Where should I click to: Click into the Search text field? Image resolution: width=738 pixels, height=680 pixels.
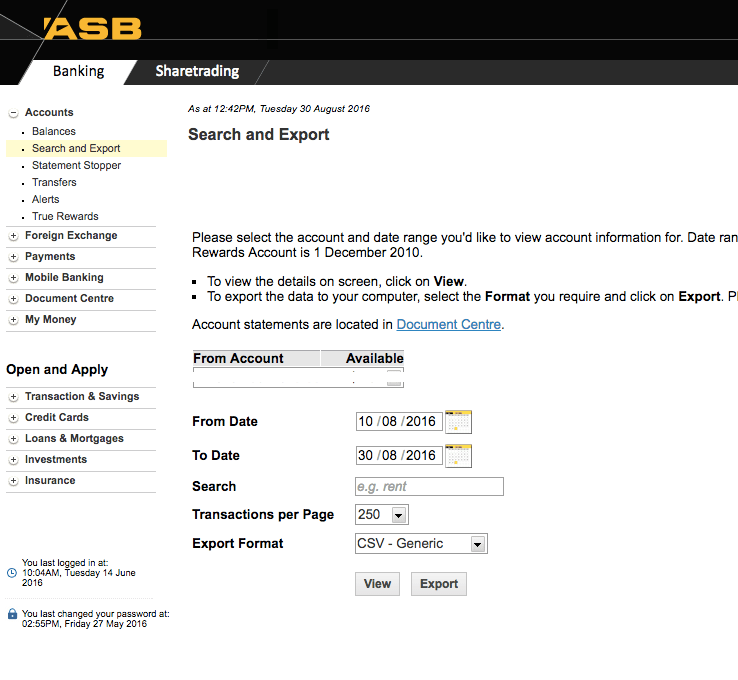(429, 487)
